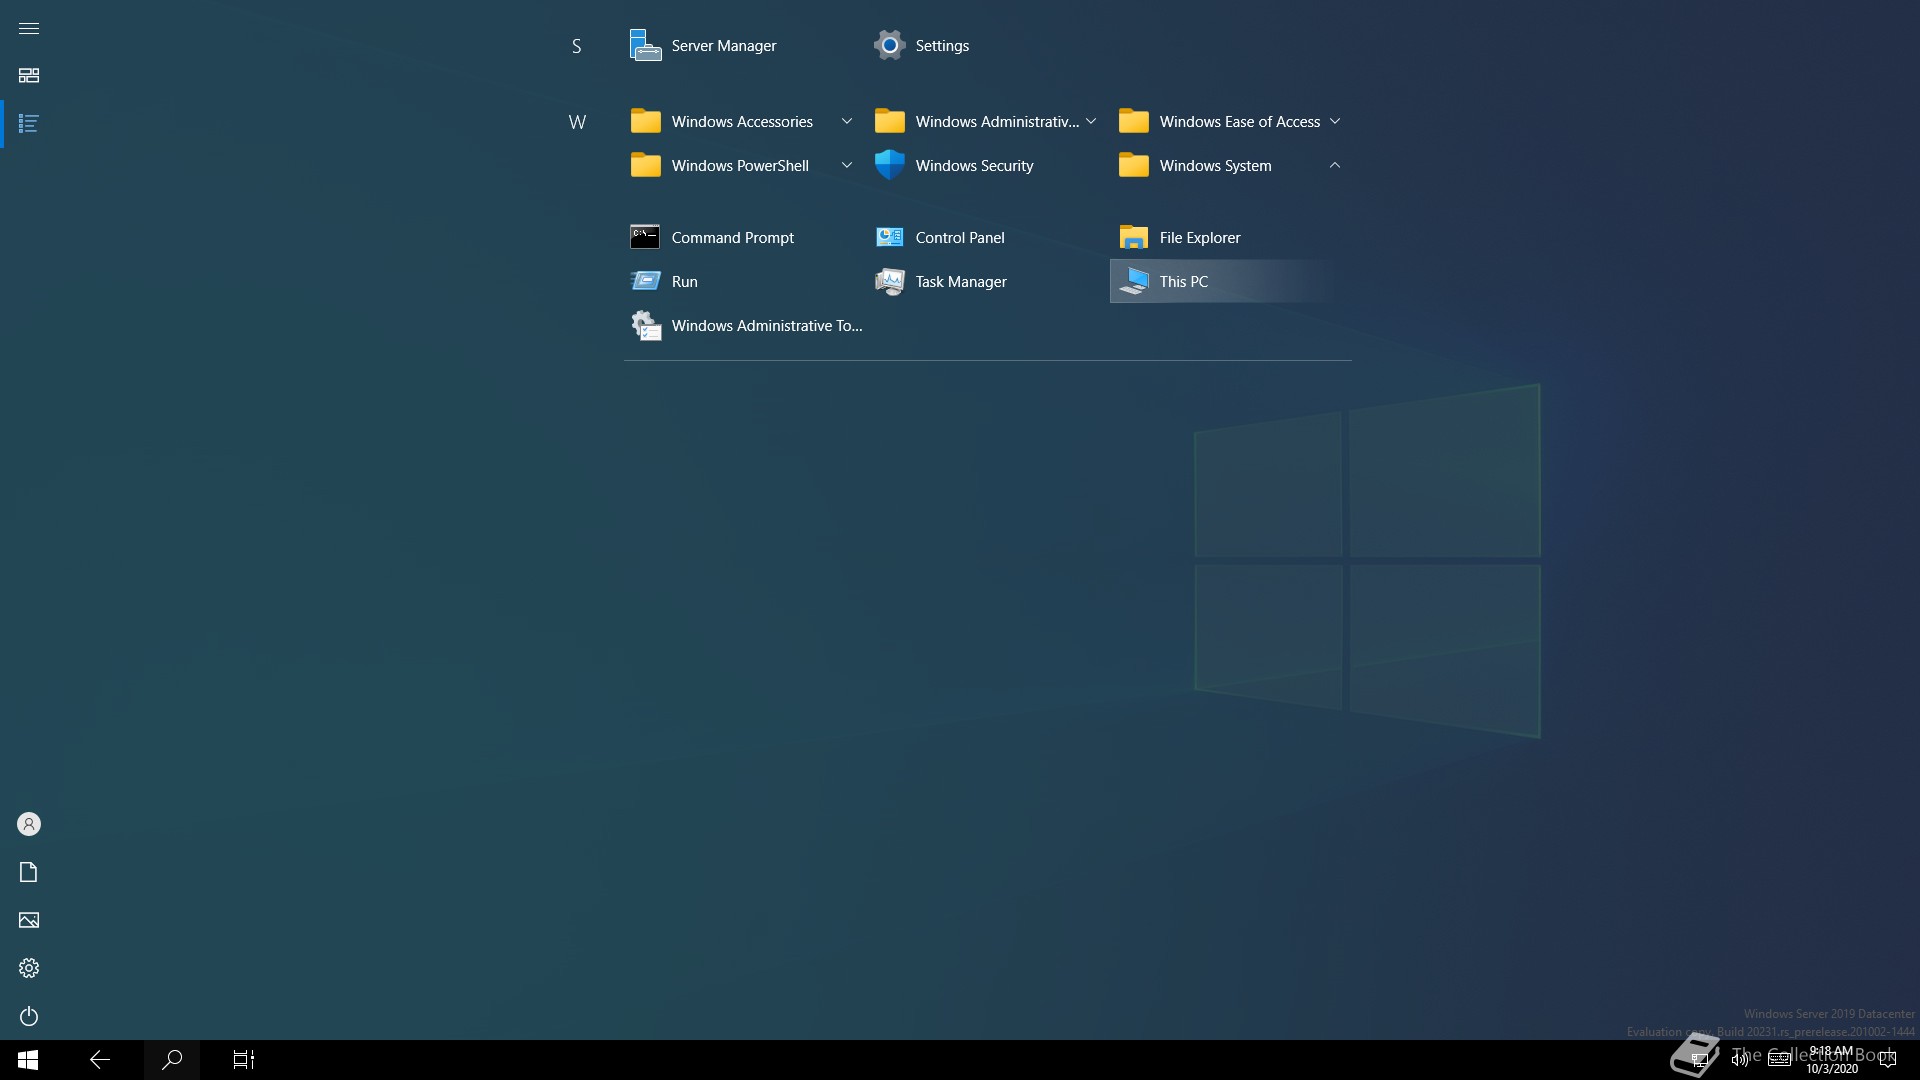
Task: Click the Windows Accessories folder icon
Action: [x=645, y=121]
